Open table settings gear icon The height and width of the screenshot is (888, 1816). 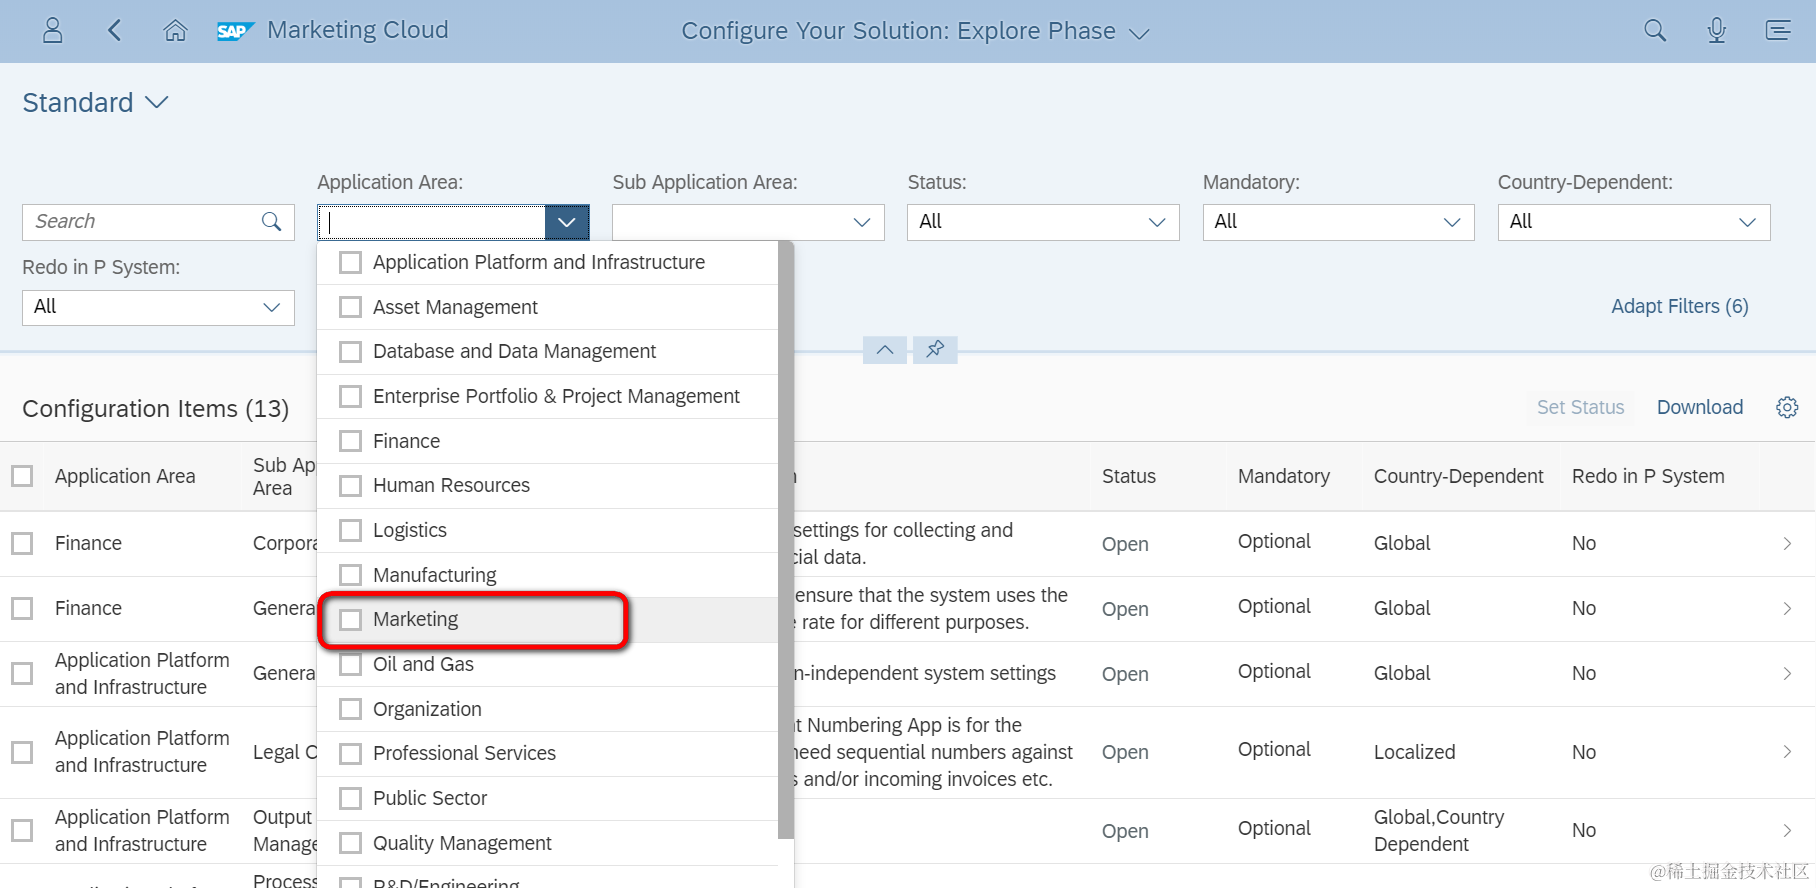click(x=1787, y=407)
